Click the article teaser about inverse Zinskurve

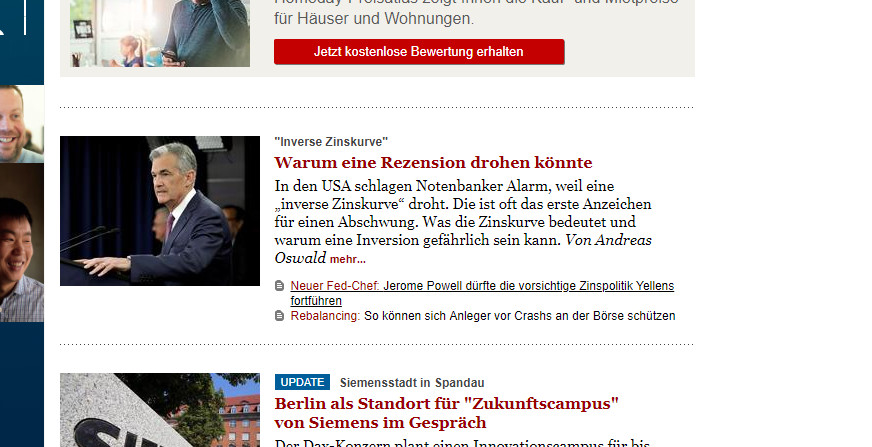click(463, 222)
